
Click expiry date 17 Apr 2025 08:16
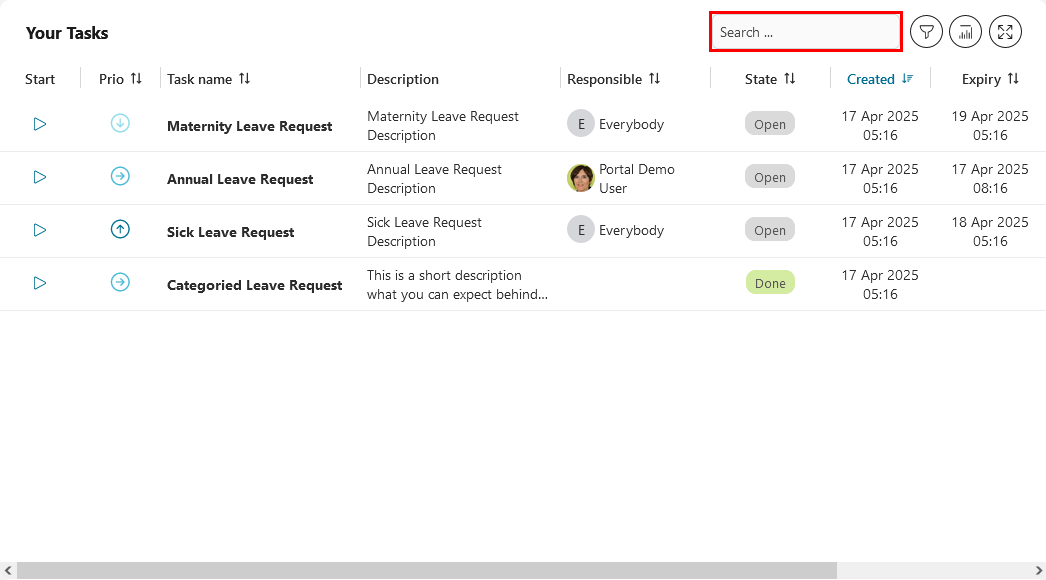pos(990,179)
